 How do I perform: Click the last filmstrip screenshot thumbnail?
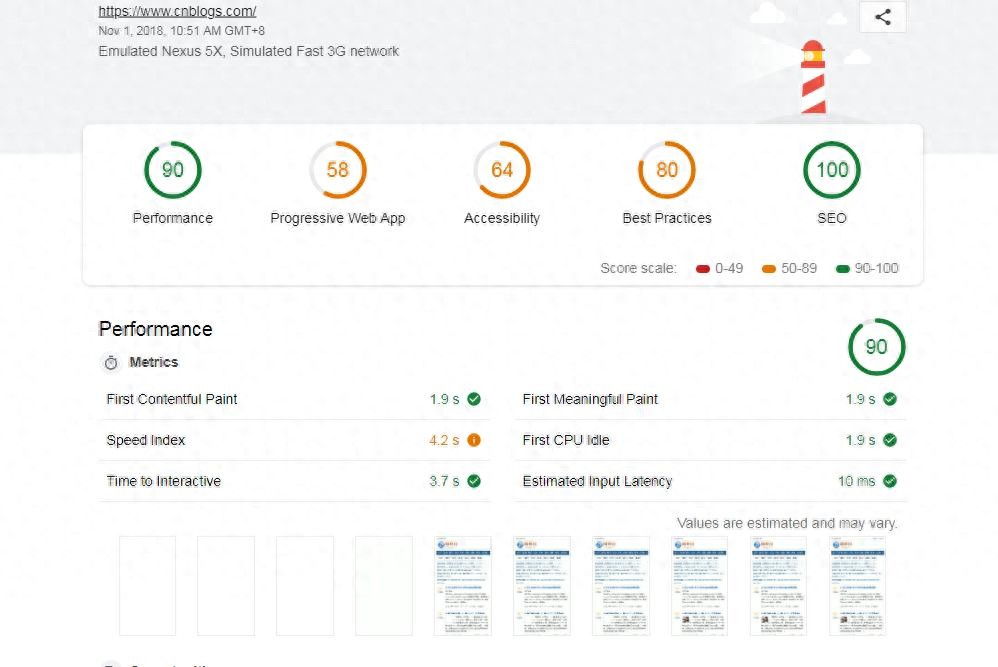[x=857, y=586]
